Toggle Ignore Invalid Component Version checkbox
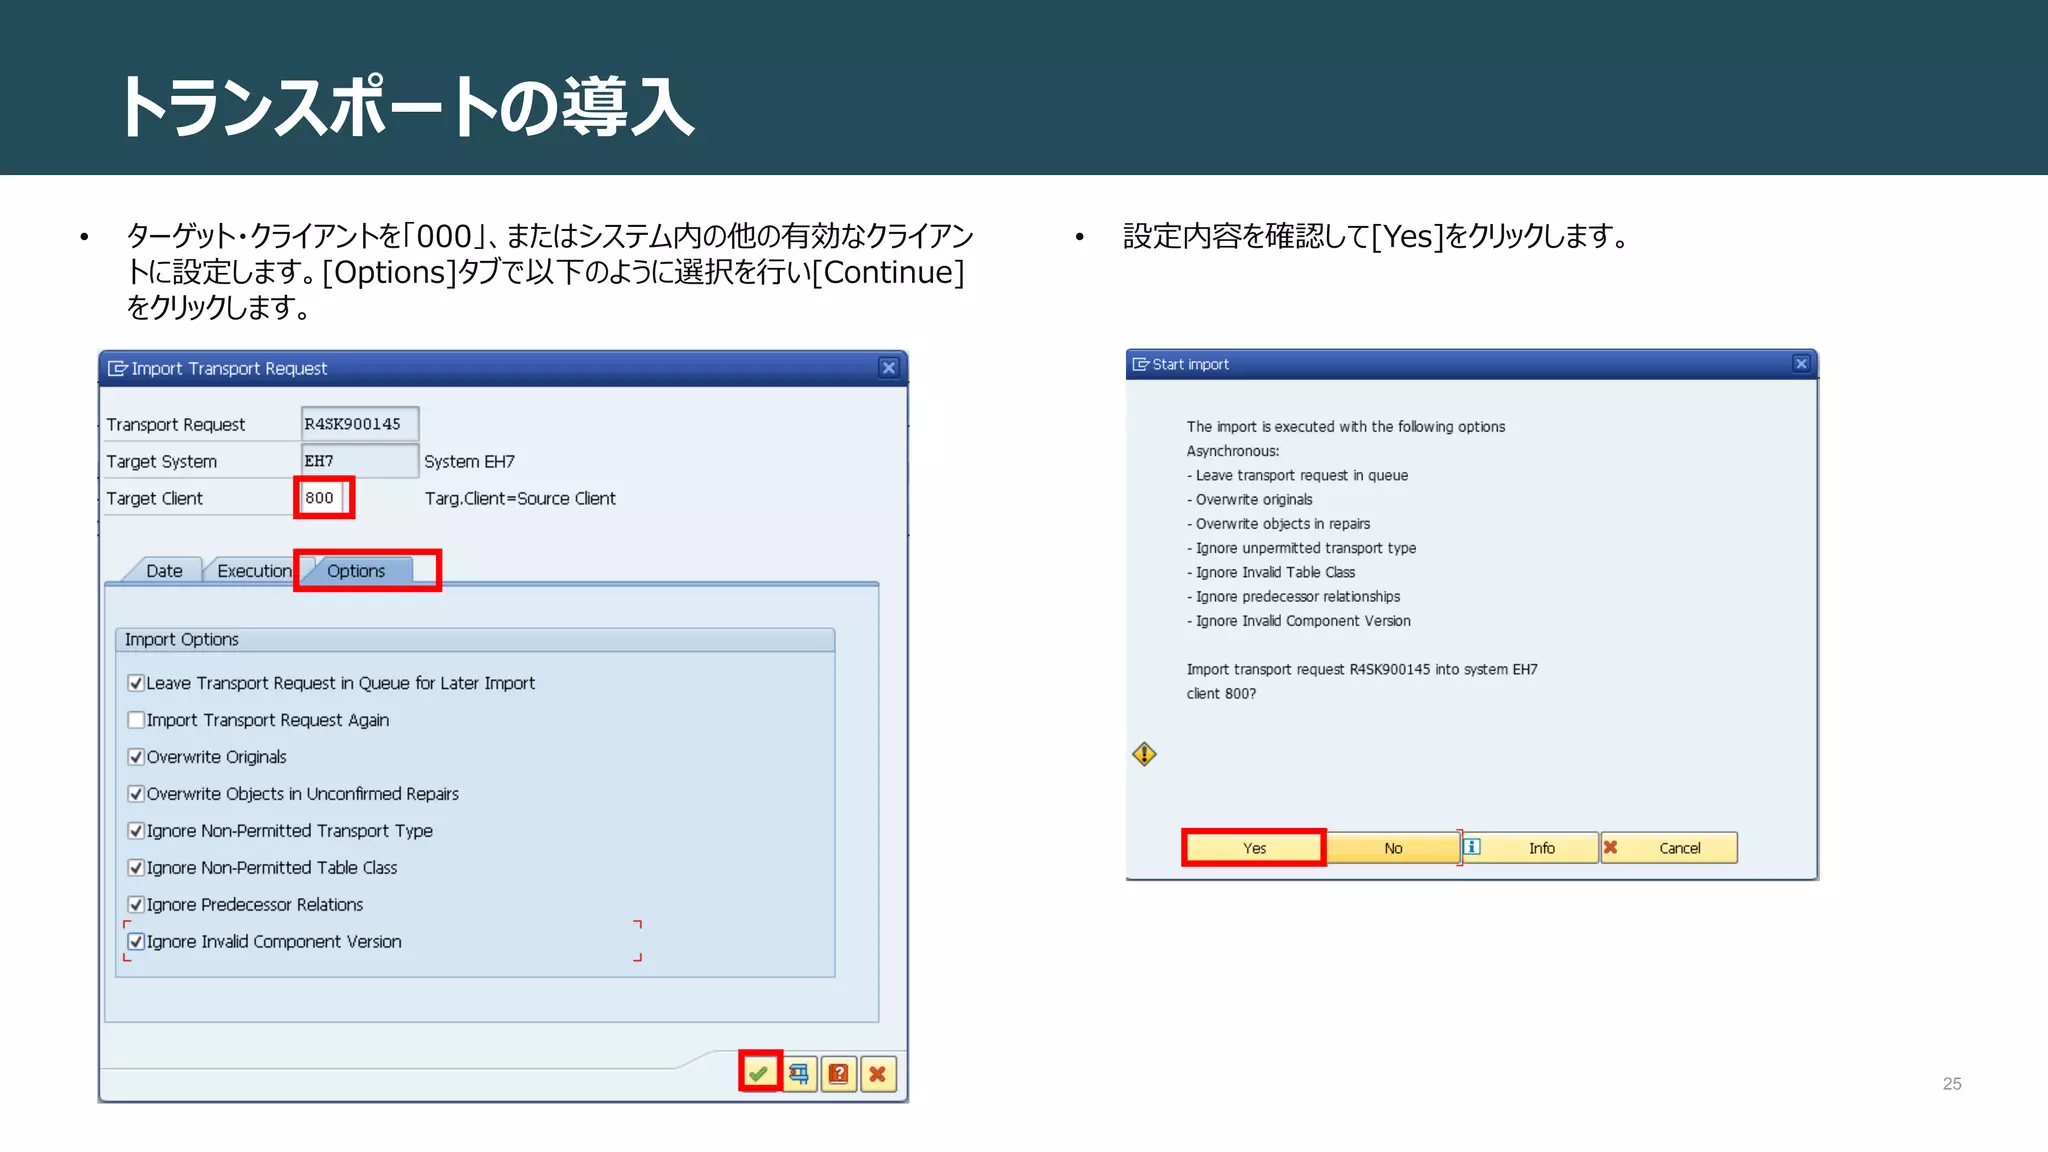The image size is (2048, 1152). click(136, 942)
